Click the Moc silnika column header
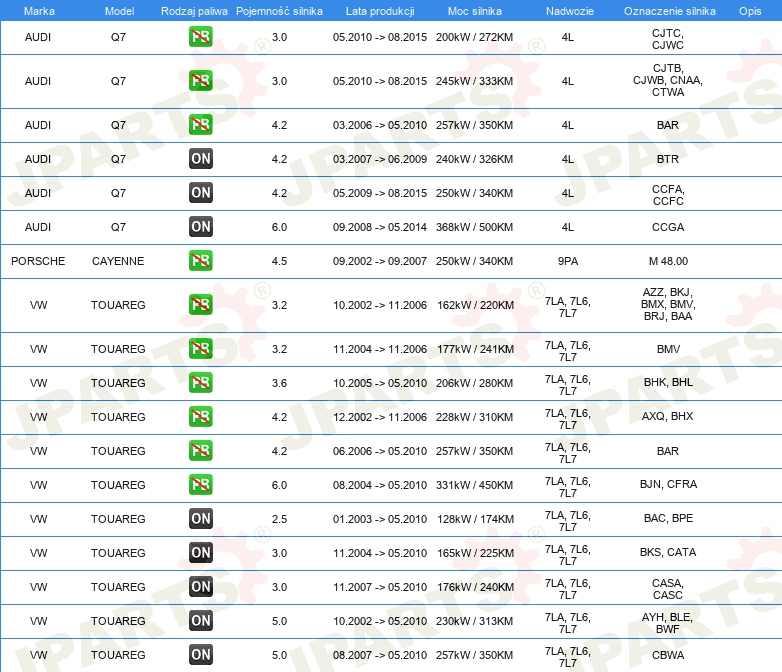 point(474,11)
